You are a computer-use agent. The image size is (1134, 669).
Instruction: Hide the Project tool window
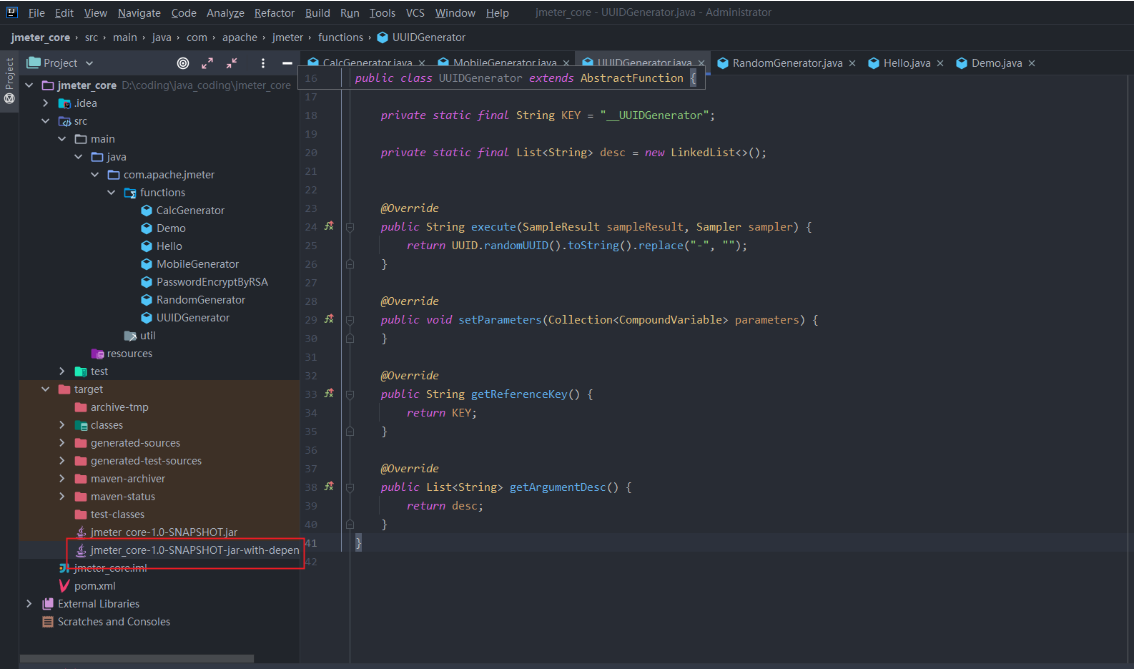pyautogui.click(x=287, y=64)
